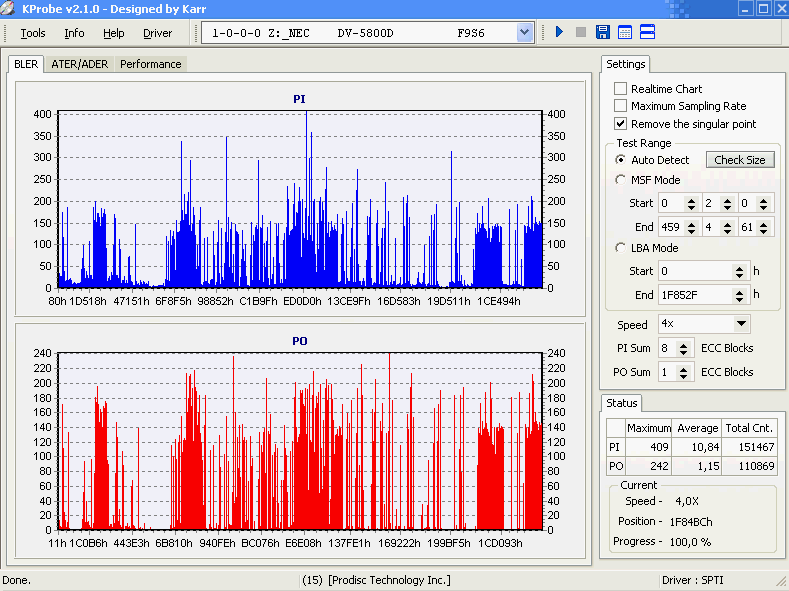Open the Performance tab
This screenshot has height=591, width=789.
150,64
